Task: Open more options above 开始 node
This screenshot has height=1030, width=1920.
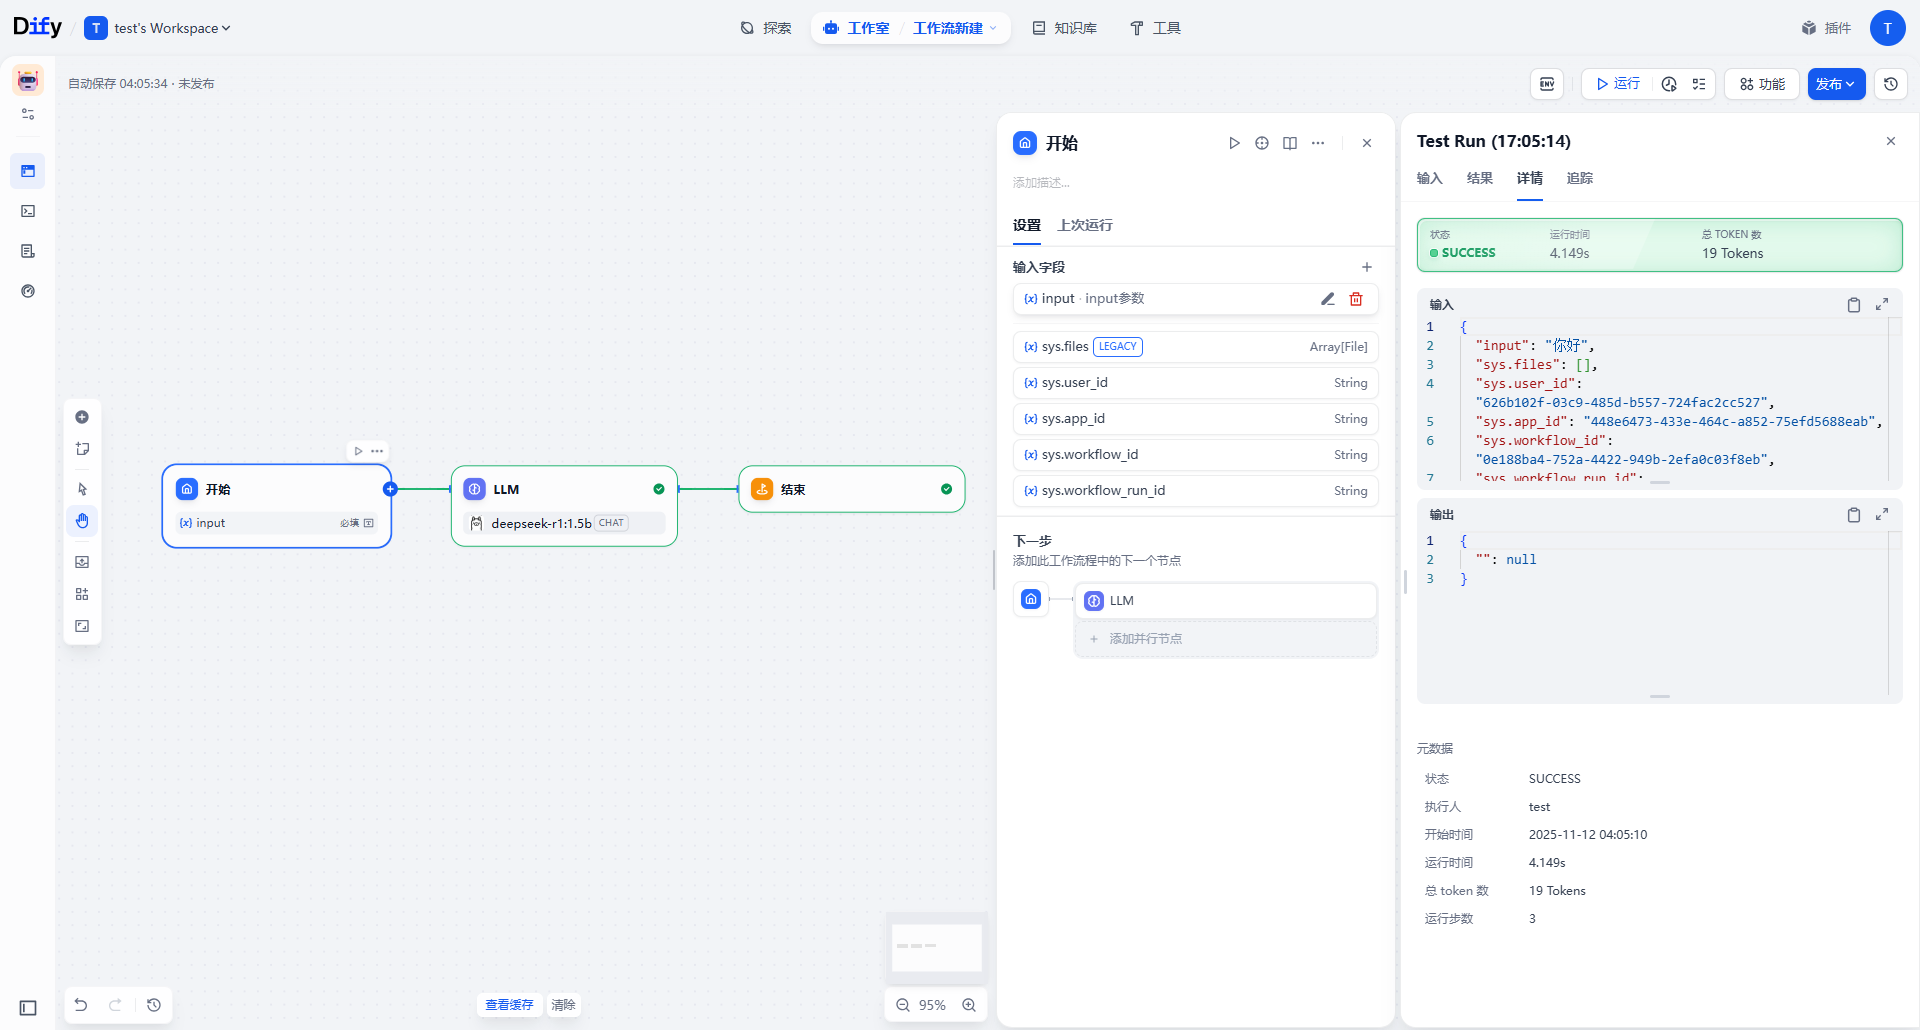Action: 377,451
